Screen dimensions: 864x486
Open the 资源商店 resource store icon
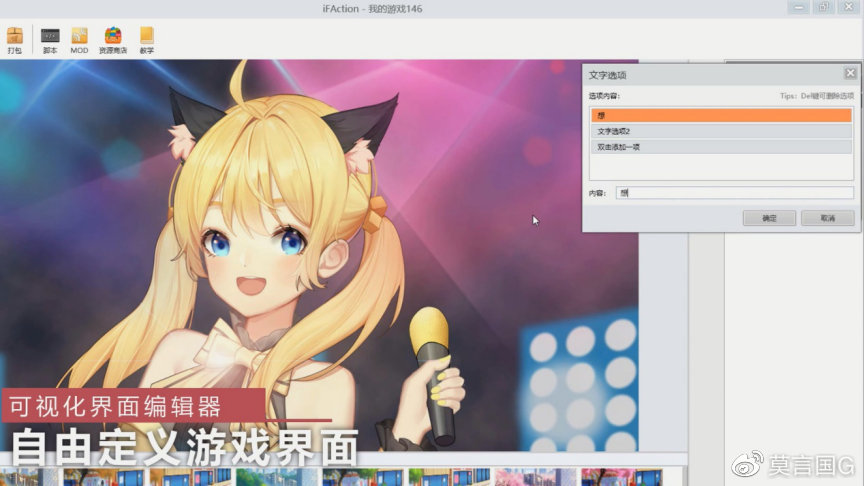click(x=113, y=40)
